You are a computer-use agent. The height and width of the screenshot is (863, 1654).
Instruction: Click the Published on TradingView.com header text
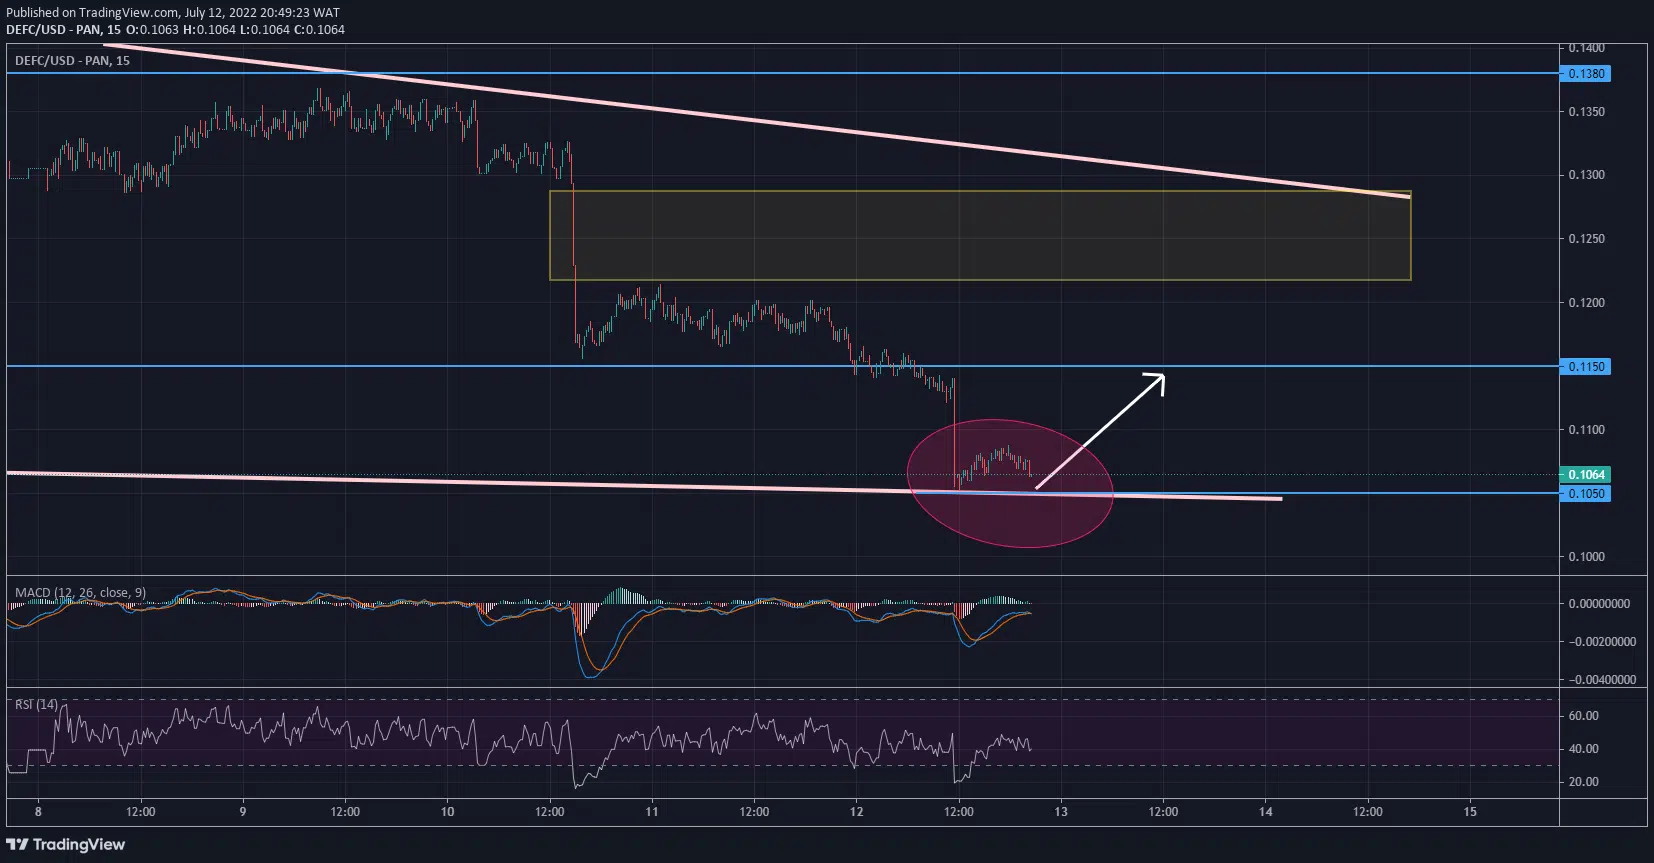[172, 13]
